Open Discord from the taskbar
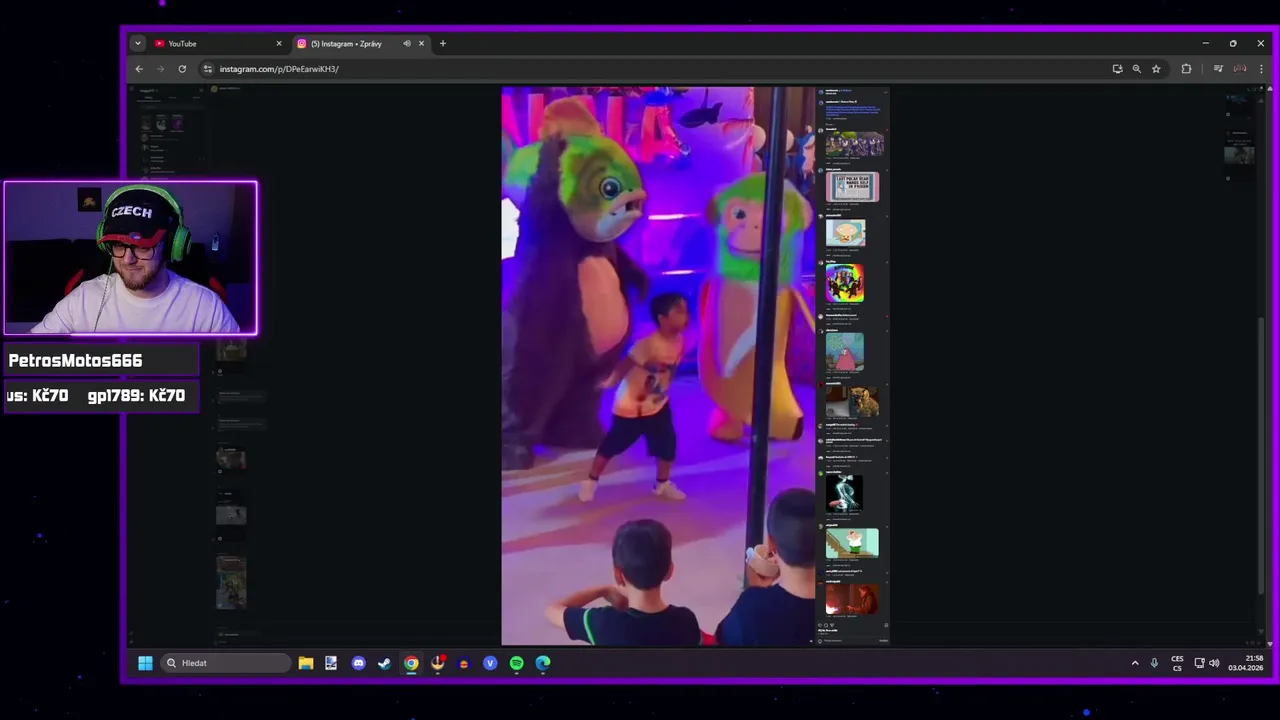The height and width of the screenshot is (720, 1280). [x=358, y=663]
